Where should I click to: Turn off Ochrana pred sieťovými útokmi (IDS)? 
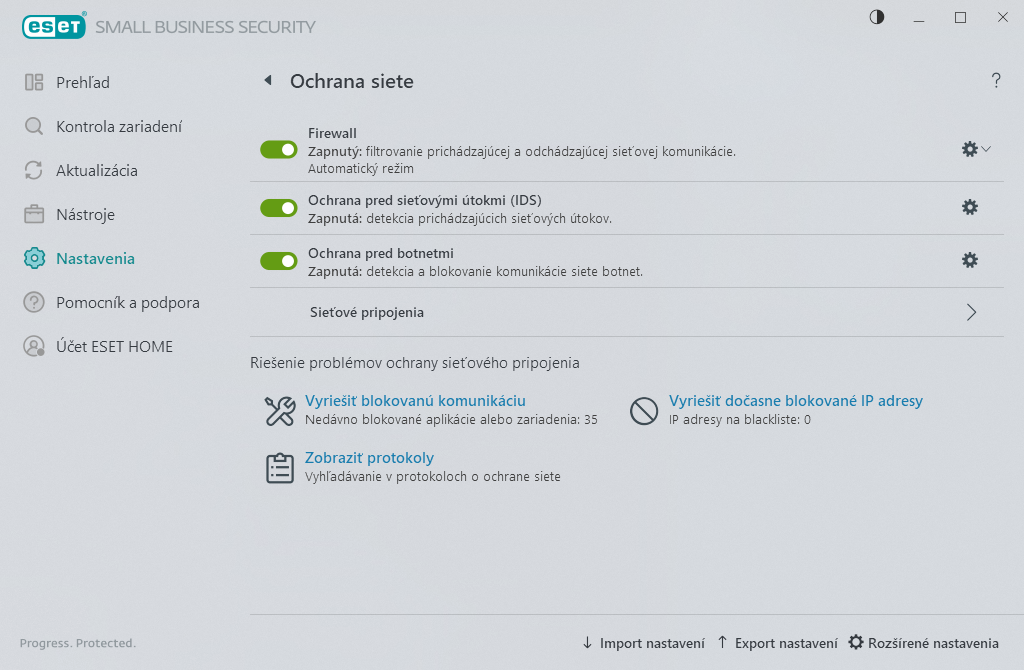click(279, 208)
